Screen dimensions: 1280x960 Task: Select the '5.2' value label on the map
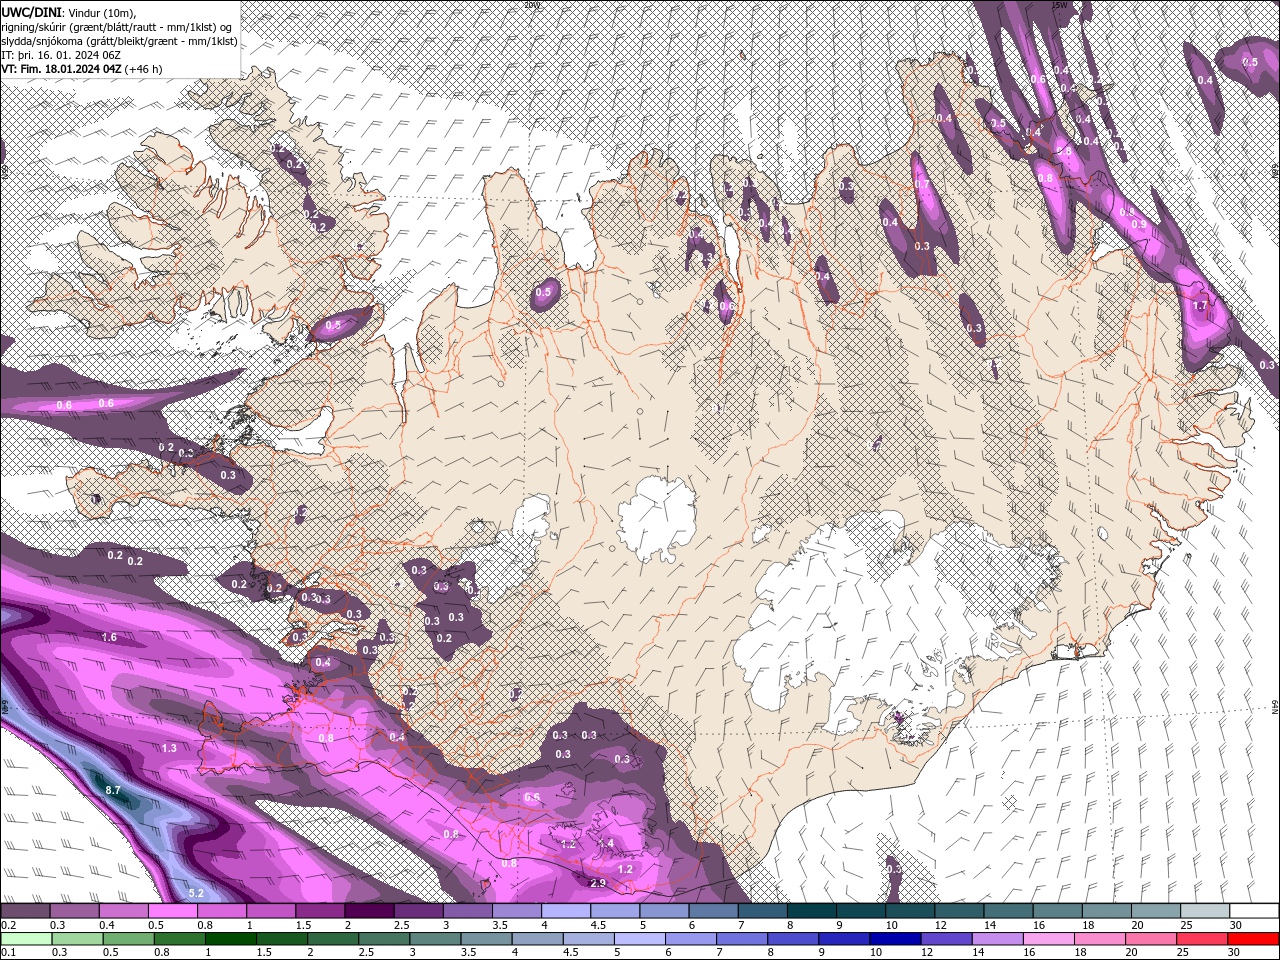tap(196, 892)
